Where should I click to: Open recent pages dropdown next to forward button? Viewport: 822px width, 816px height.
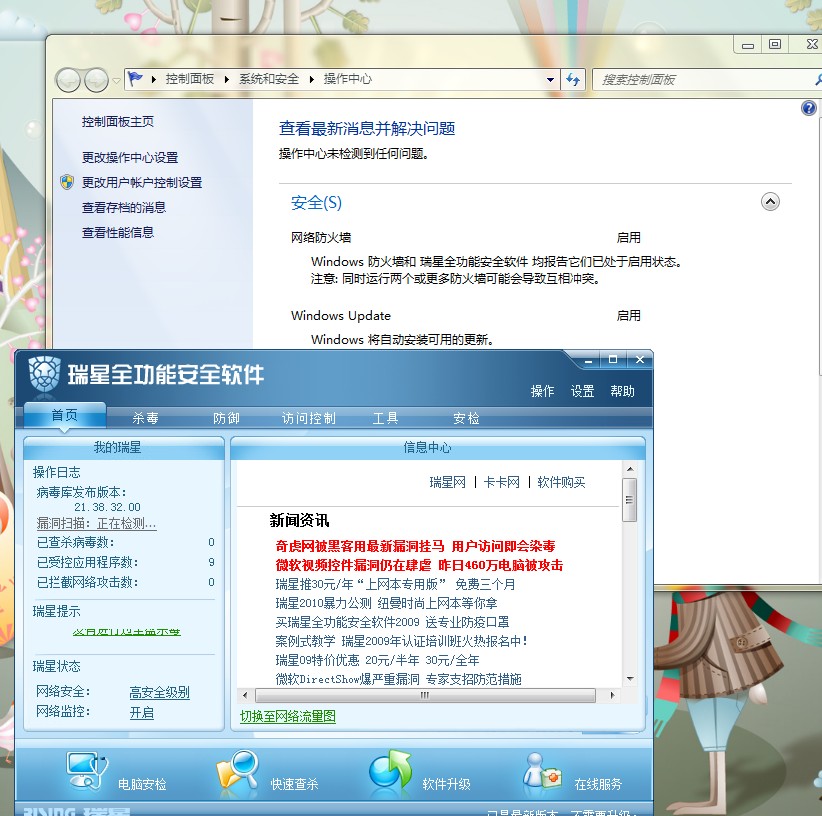(116, 81)
